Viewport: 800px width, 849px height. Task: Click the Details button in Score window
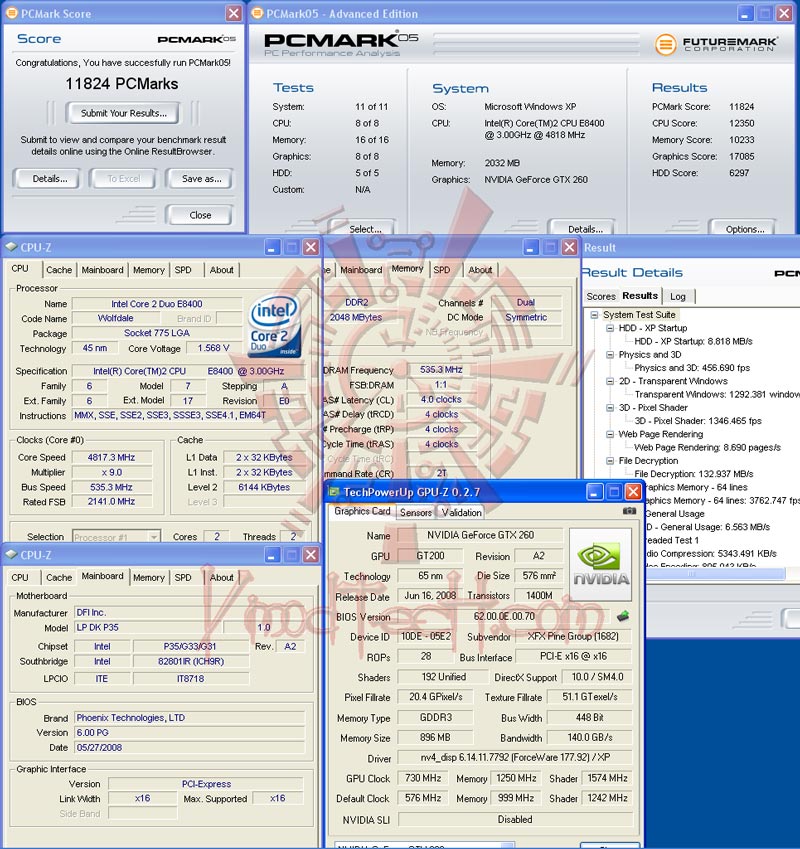point(49,179)
